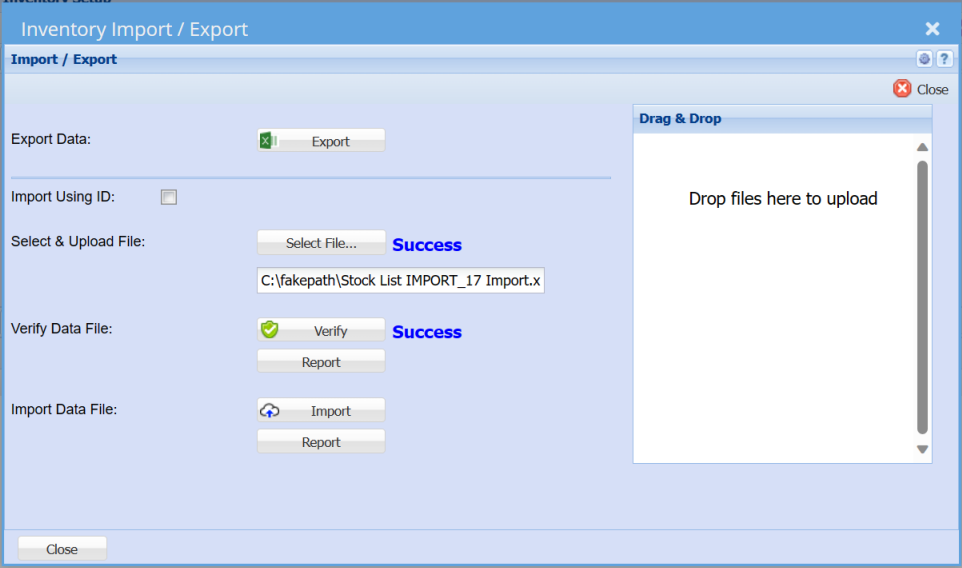
Task: Click the bottom Close button
Action: [x=62, y=549]
